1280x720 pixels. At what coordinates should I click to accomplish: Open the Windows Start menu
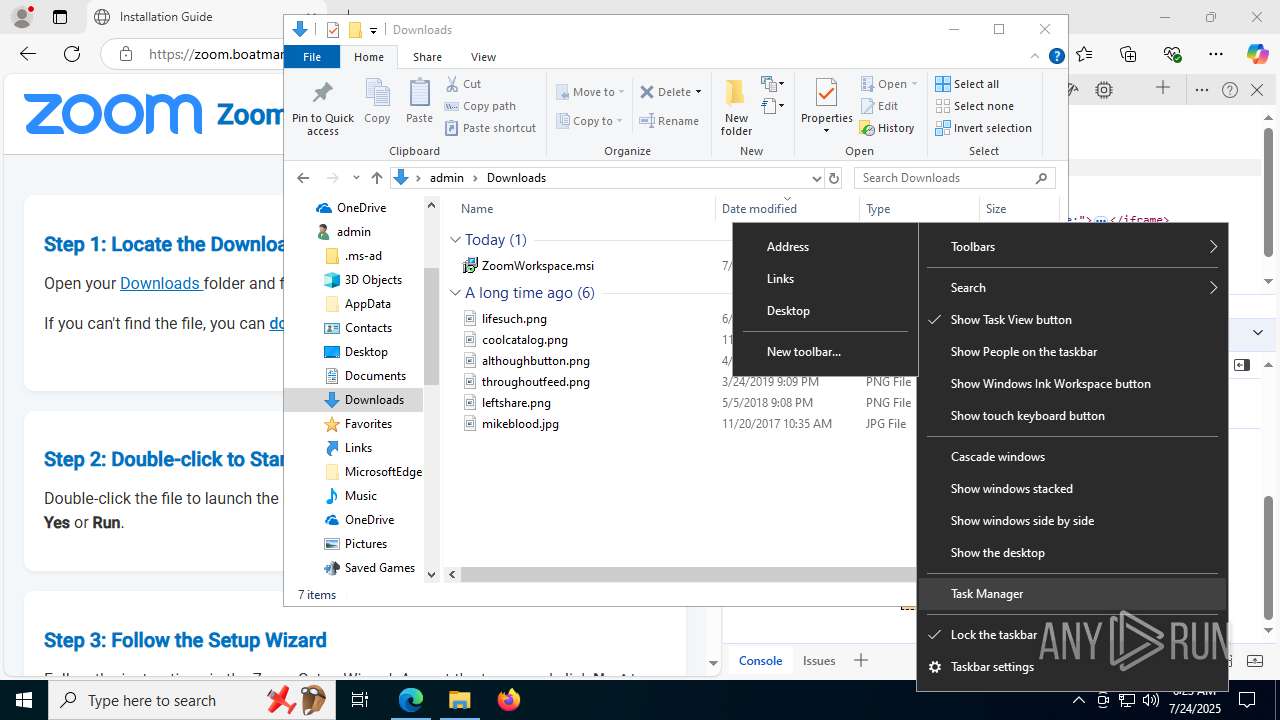click(24, 700)
